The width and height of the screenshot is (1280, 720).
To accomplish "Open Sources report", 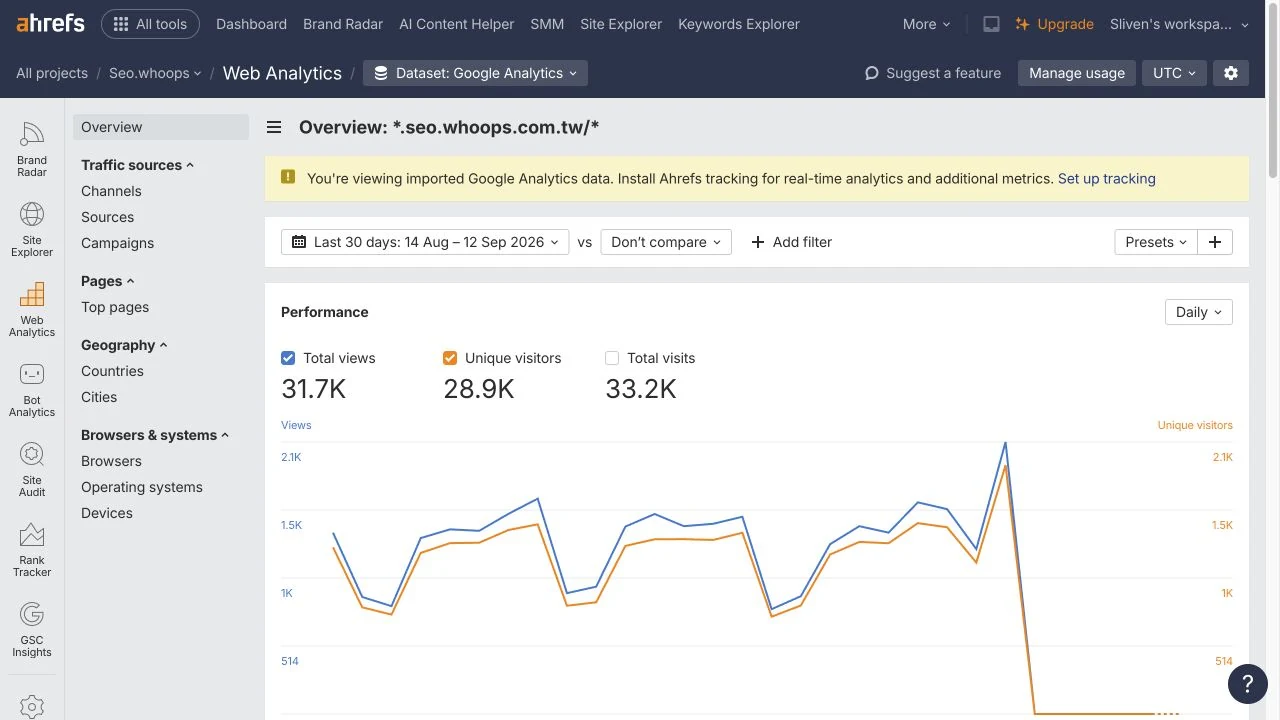I will tap(107, 217).
